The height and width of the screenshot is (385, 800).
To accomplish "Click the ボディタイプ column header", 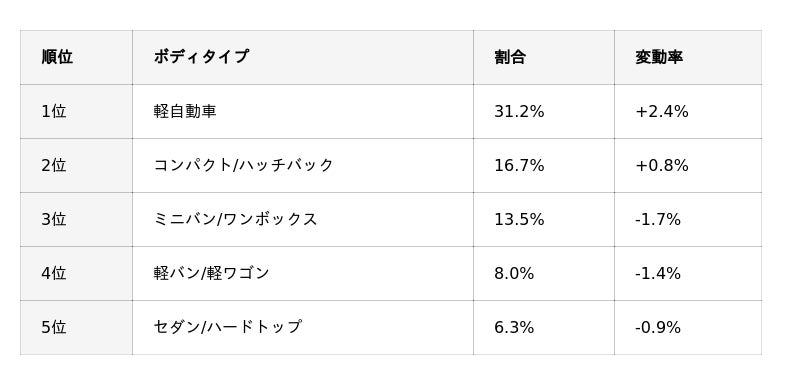I will (x=303, y=57).
